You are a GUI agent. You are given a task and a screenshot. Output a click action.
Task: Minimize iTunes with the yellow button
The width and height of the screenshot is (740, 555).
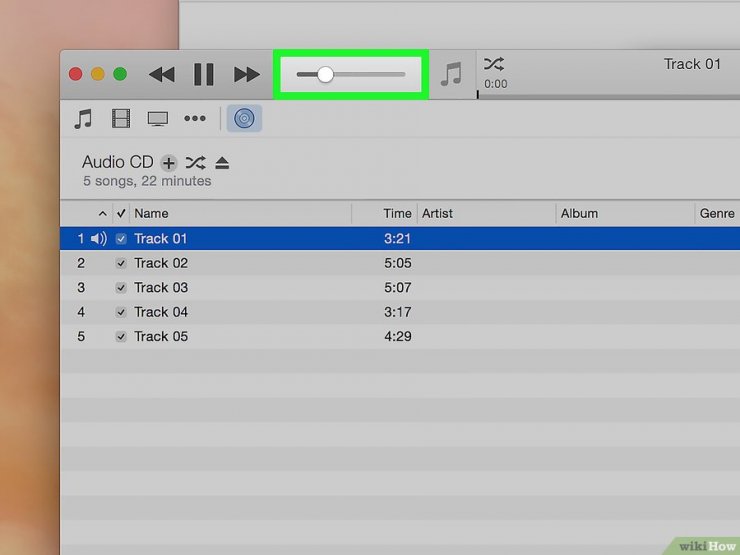click(98, 74)
